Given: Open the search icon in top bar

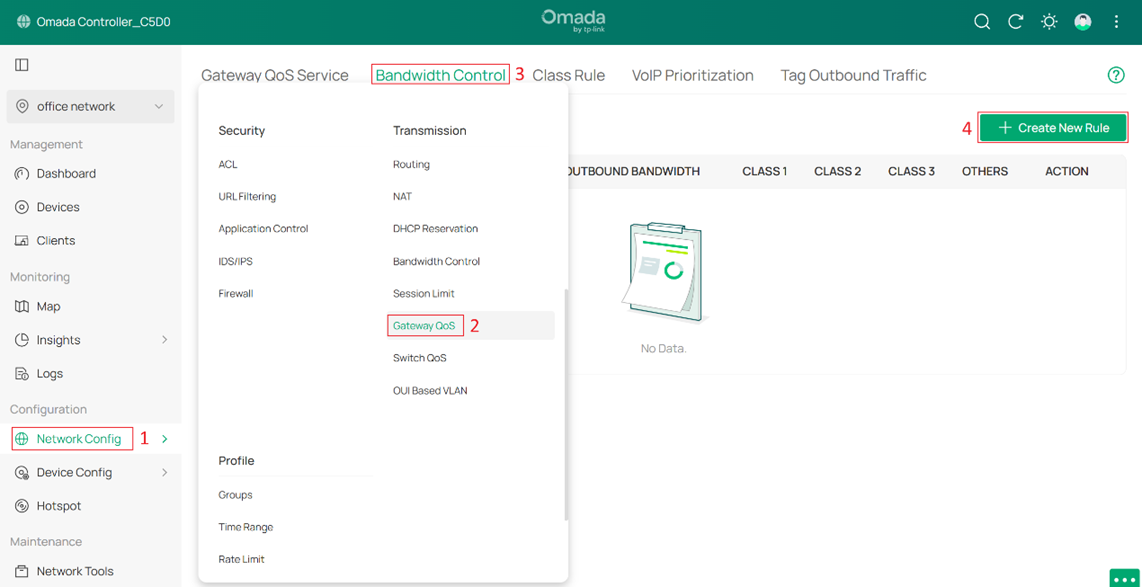Looking at the screenshot, I should click(x=981, y=21).
